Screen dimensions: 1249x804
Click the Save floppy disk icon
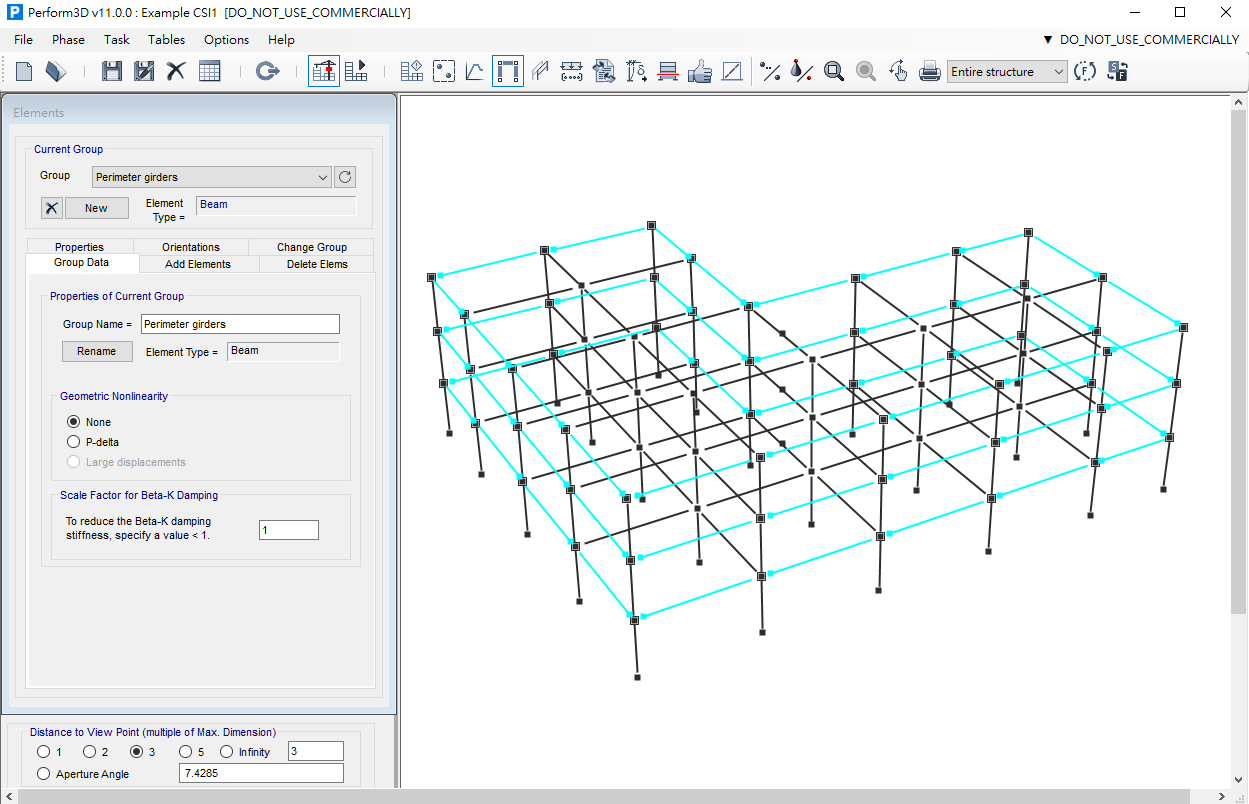pos(112,71)
